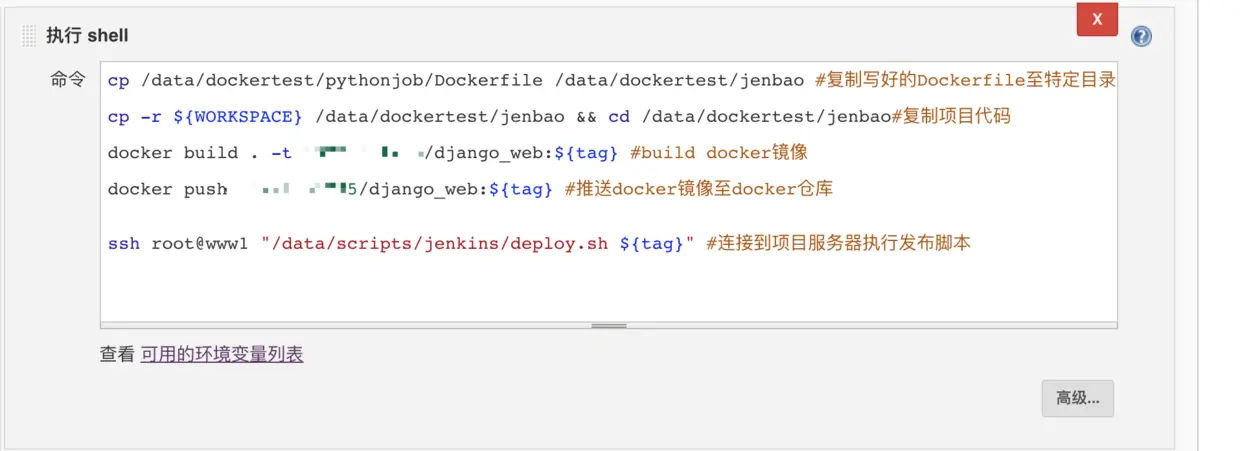
Task: Click the #推送docker镜像至docker仓库 comment
Action: (698, 189)
